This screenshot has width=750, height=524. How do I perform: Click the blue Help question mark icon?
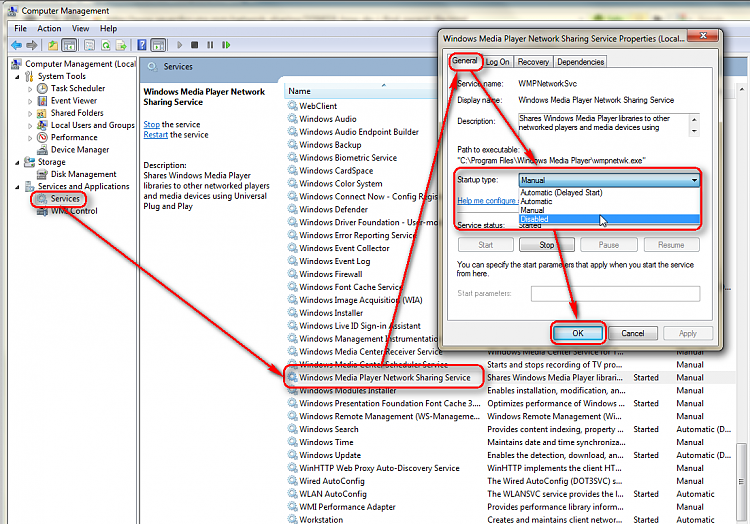(142, 45)
